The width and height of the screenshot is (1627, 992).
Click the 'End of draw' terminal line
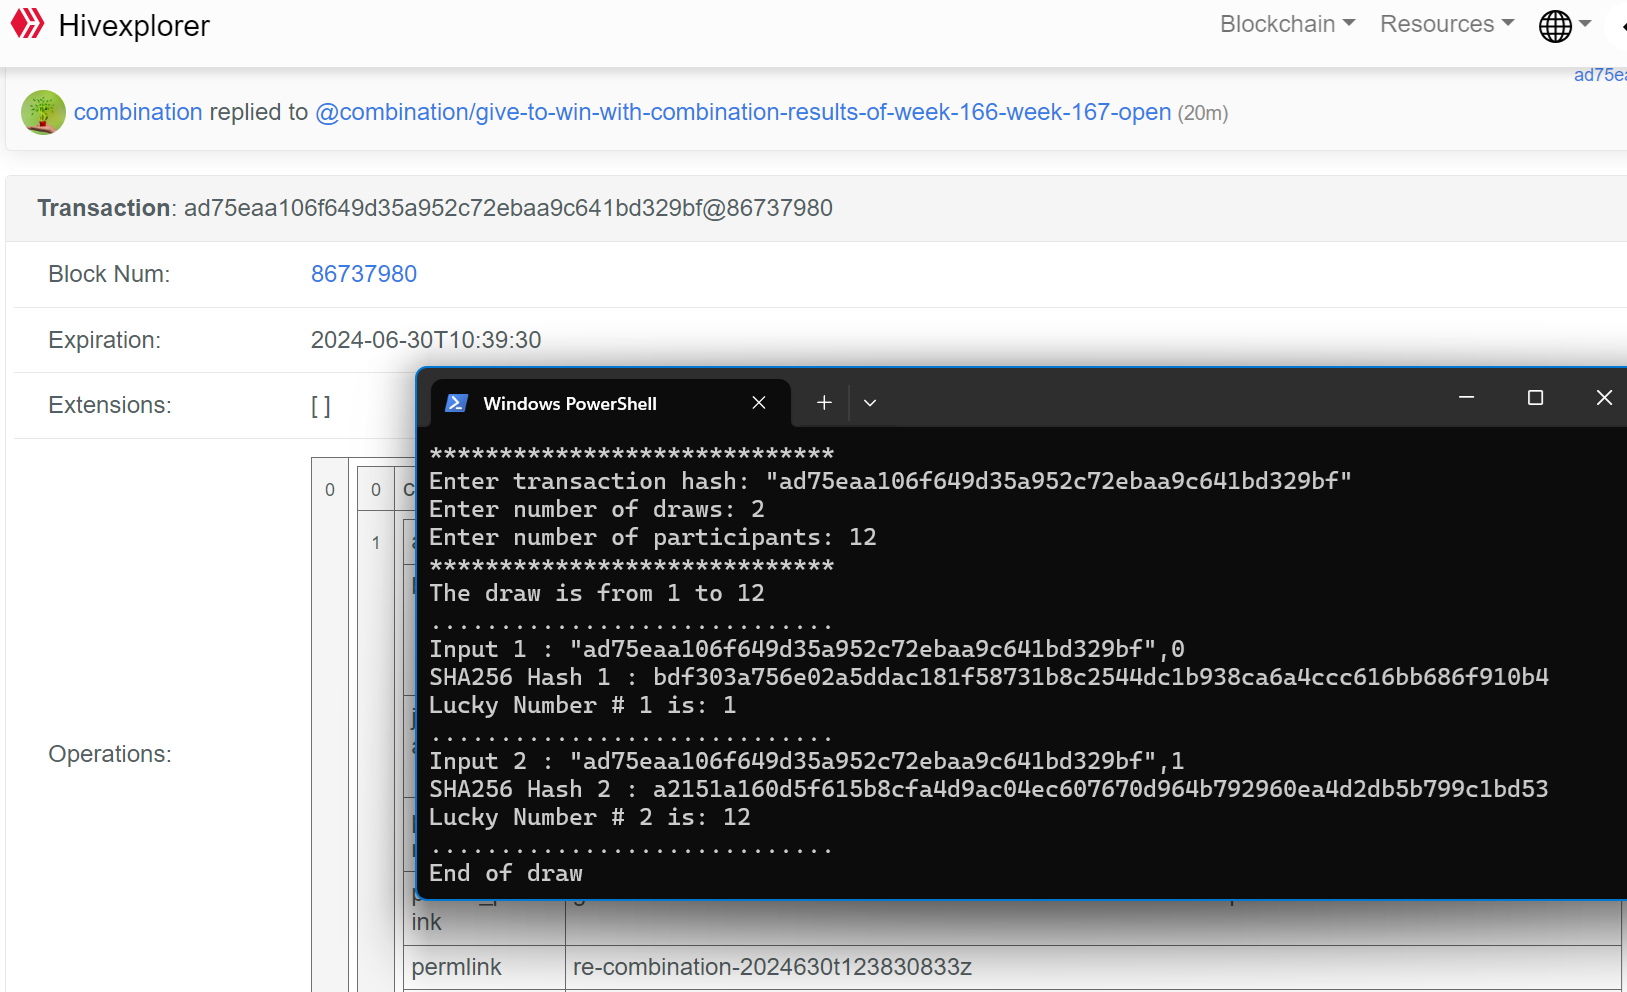click(x=506, y=874)
